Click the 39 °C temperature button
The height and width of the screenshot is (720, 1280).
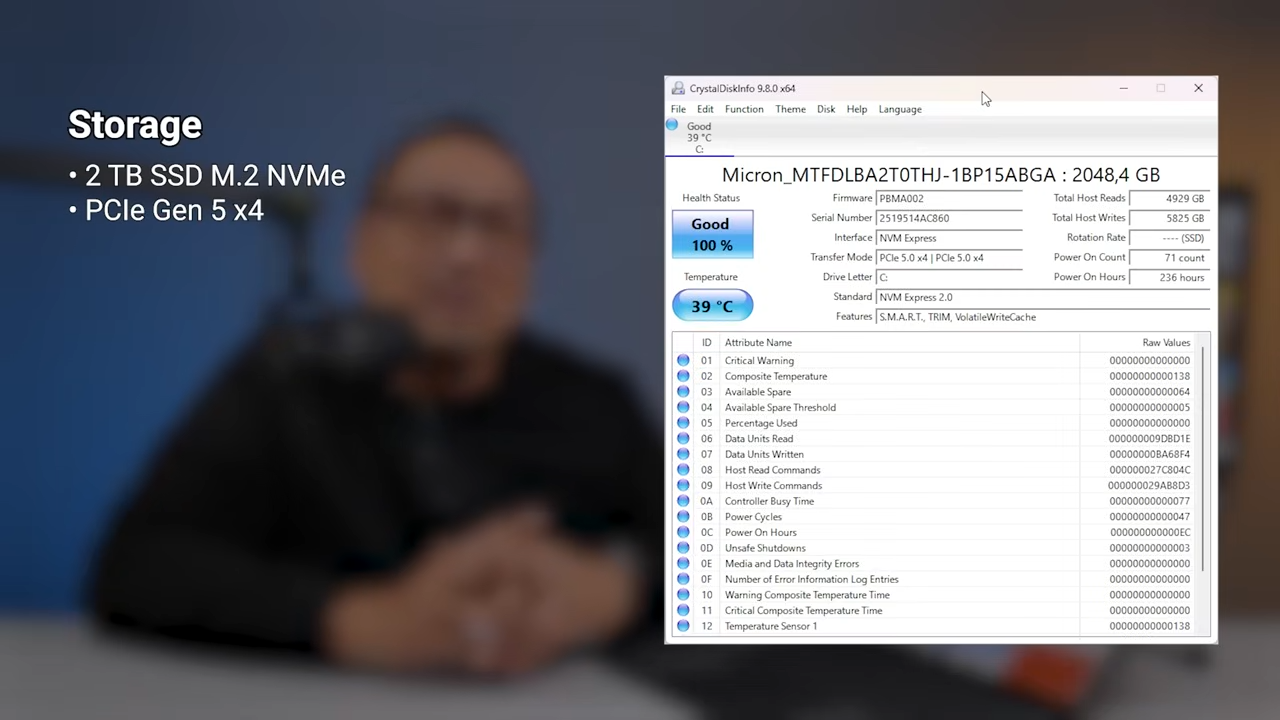click(x=712, y=306)
